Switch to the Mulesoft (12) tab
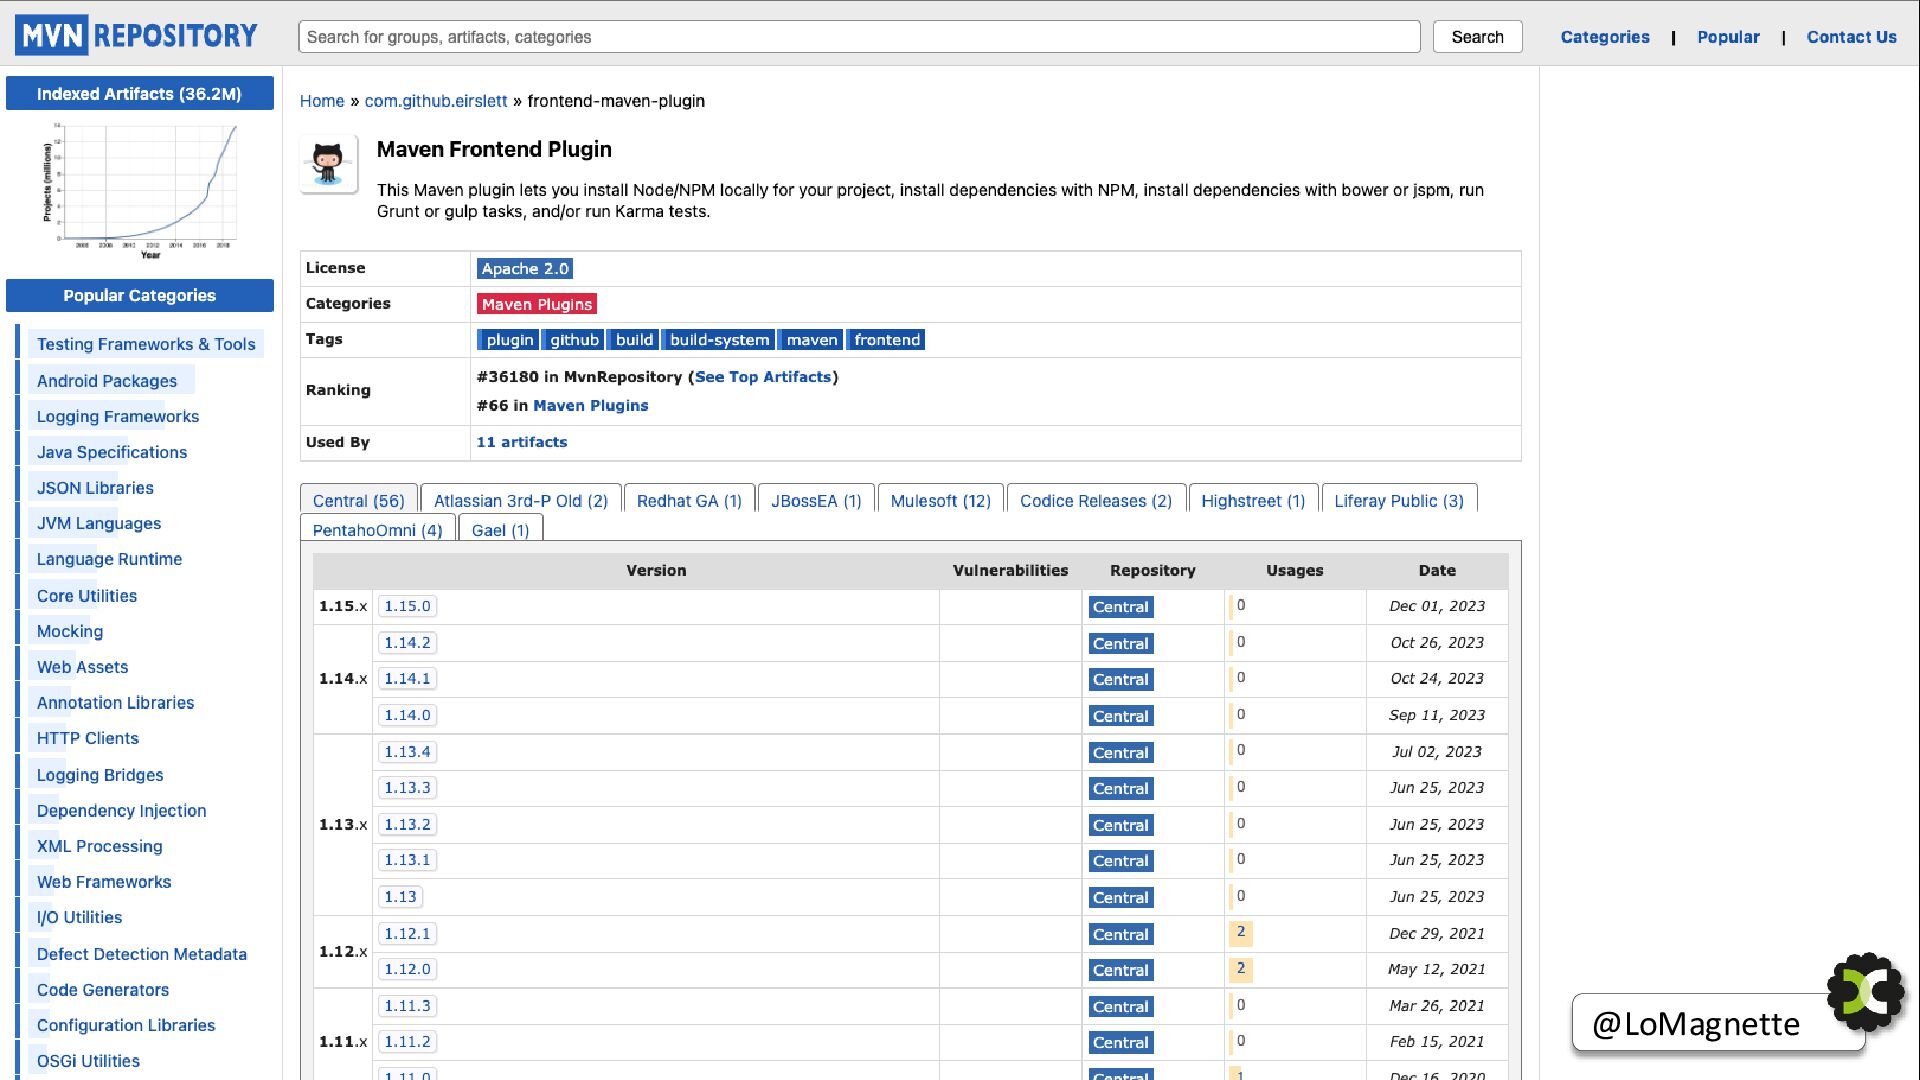Image resolution: width=1920 pixels, height=1080 pixels. (940, 501)
